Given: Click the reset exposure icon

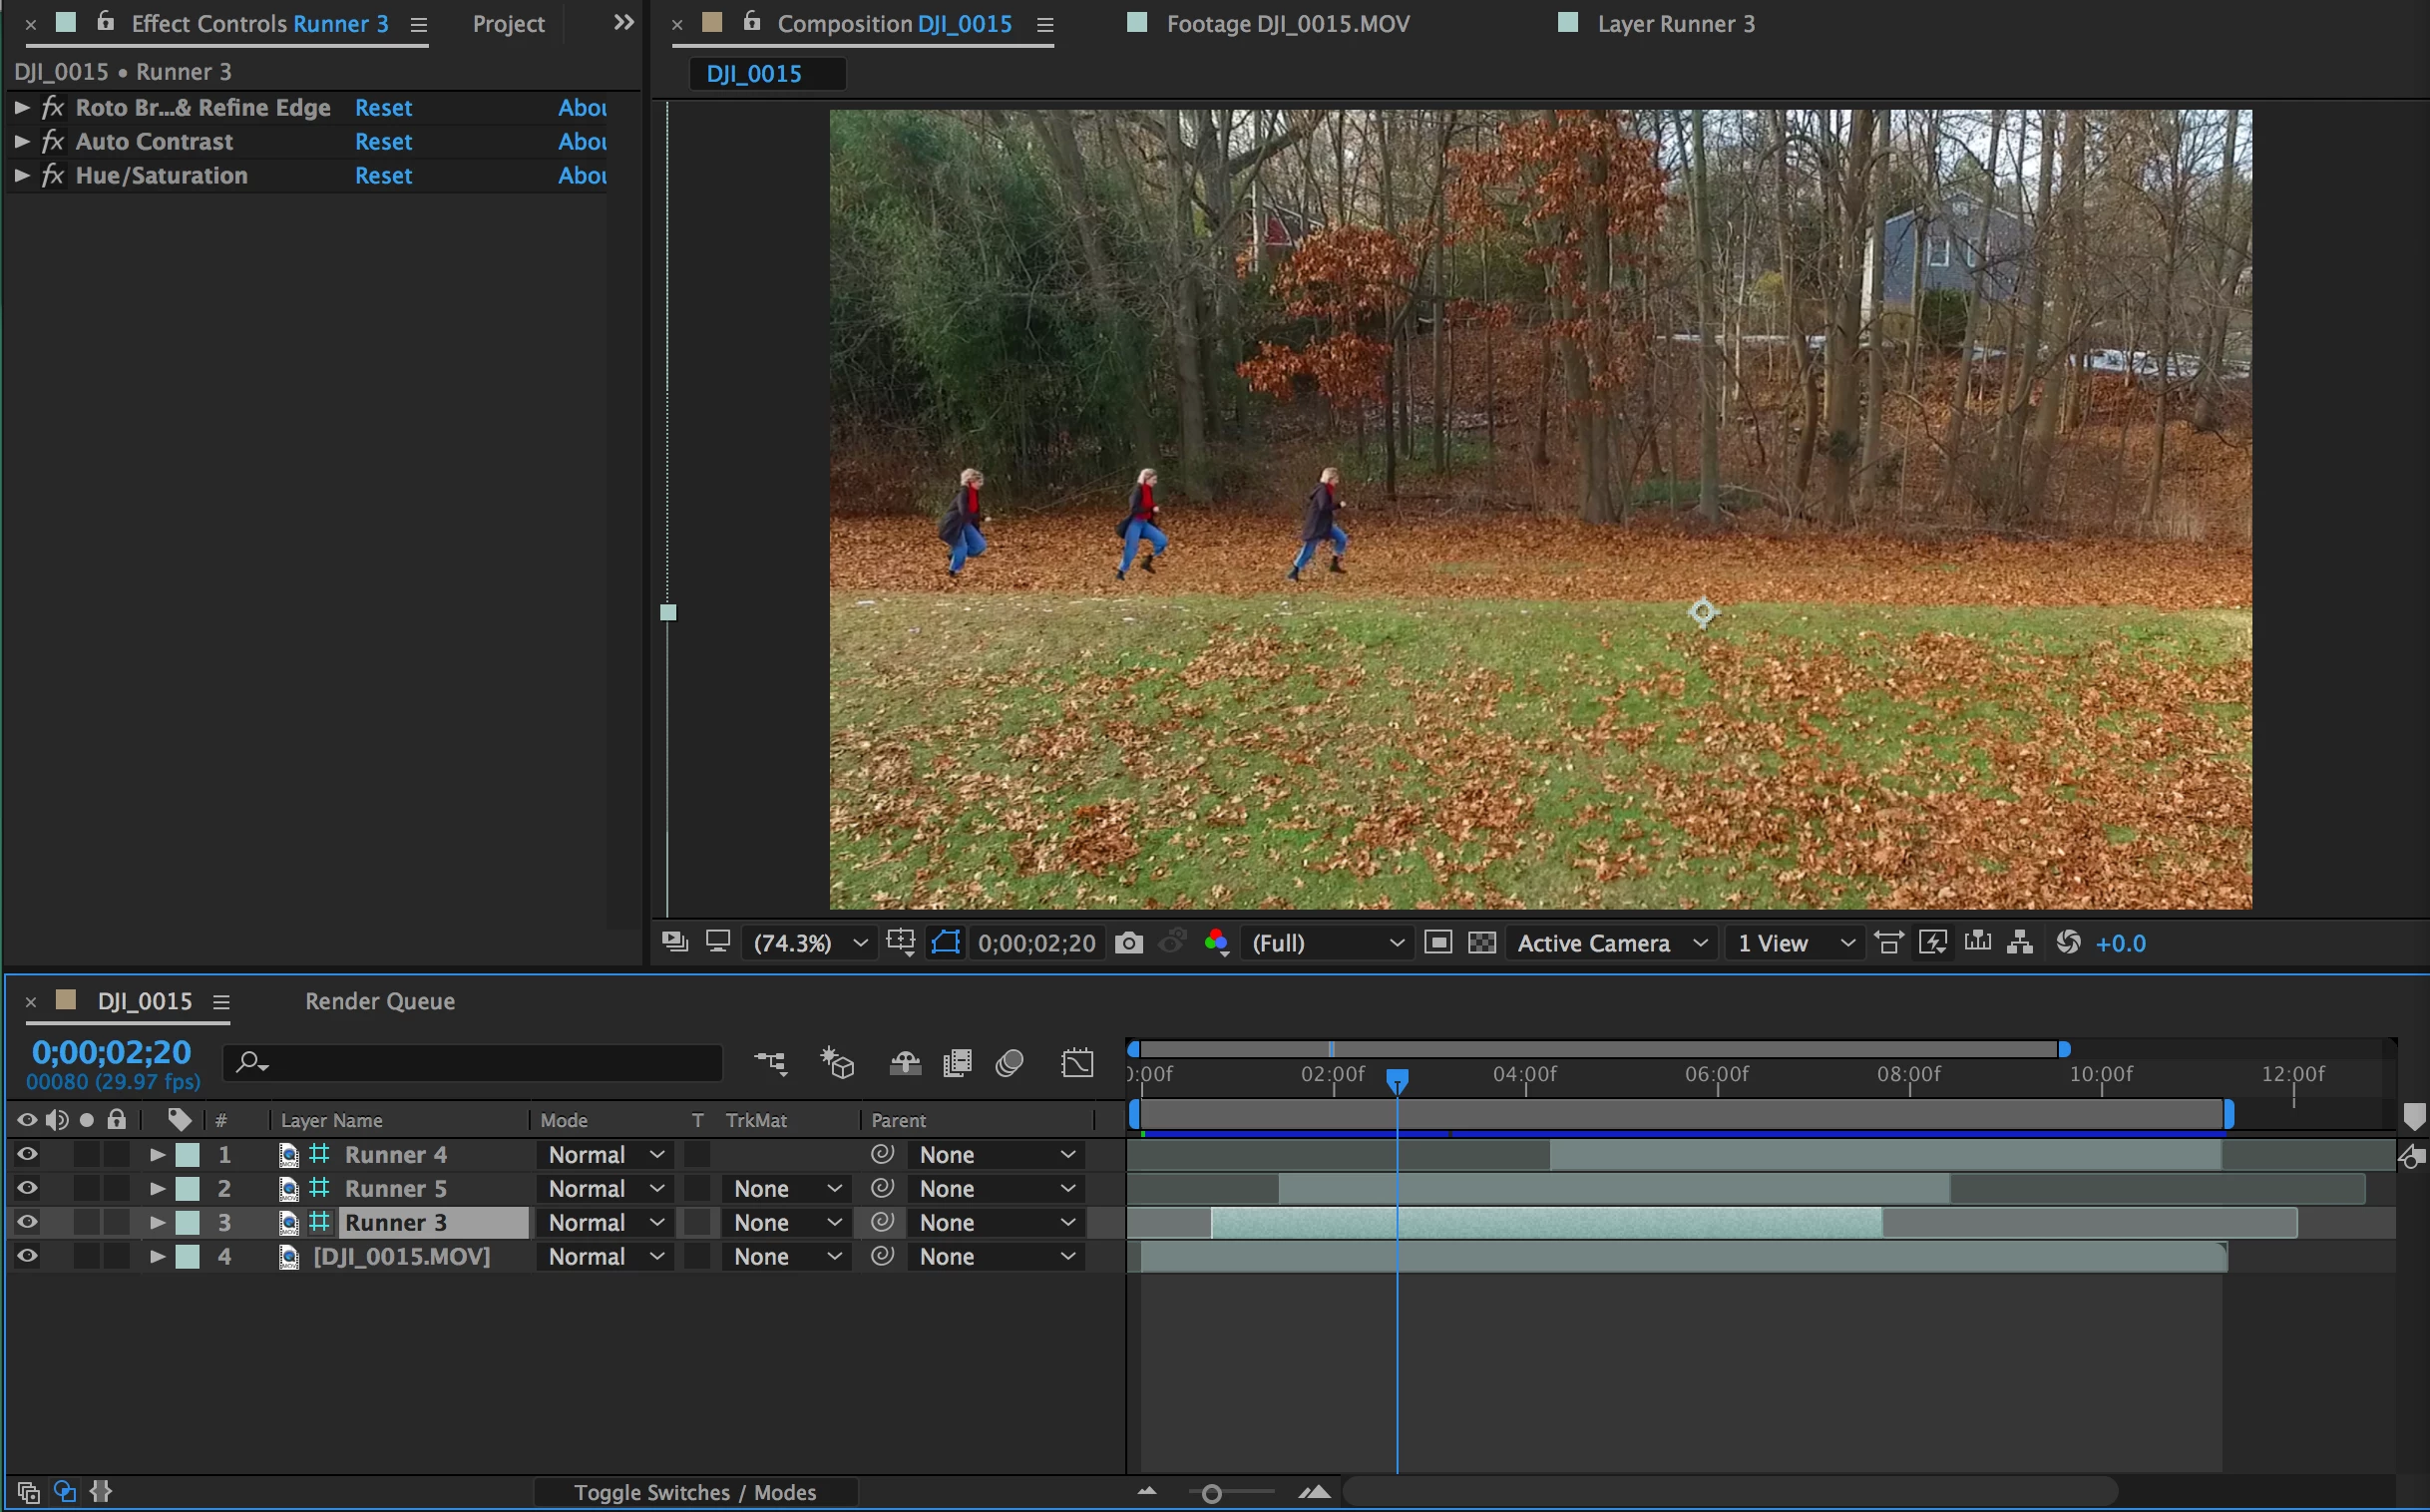Looking at the screenshot, I should 2068,943.
